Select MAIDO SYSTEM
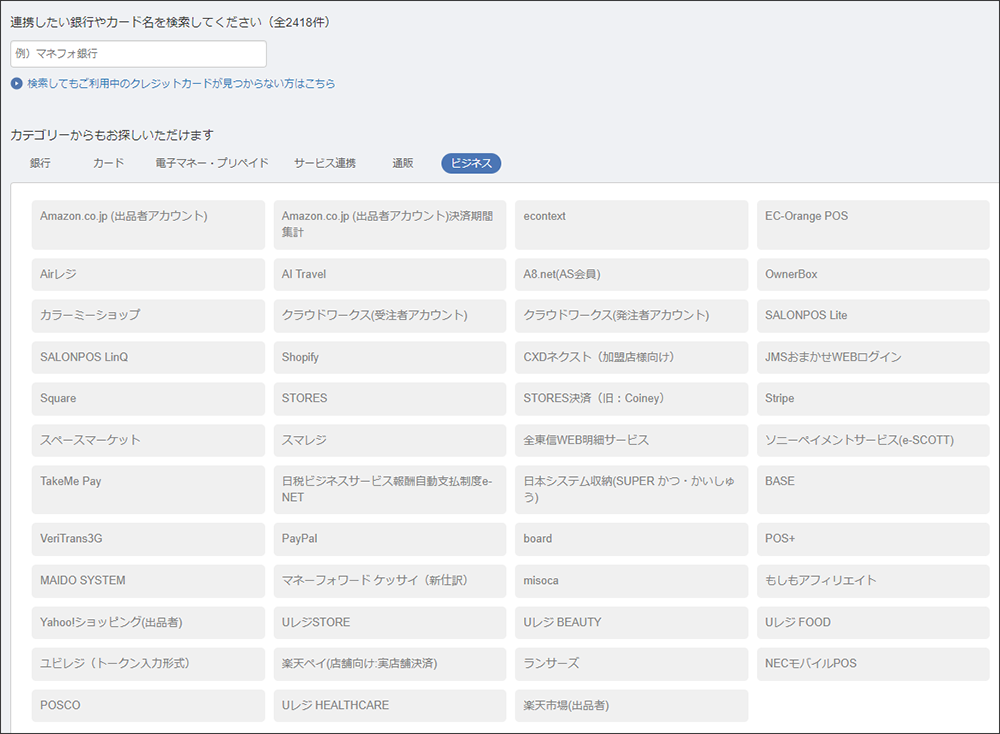1000x734 pixels. tap(148, 581)
